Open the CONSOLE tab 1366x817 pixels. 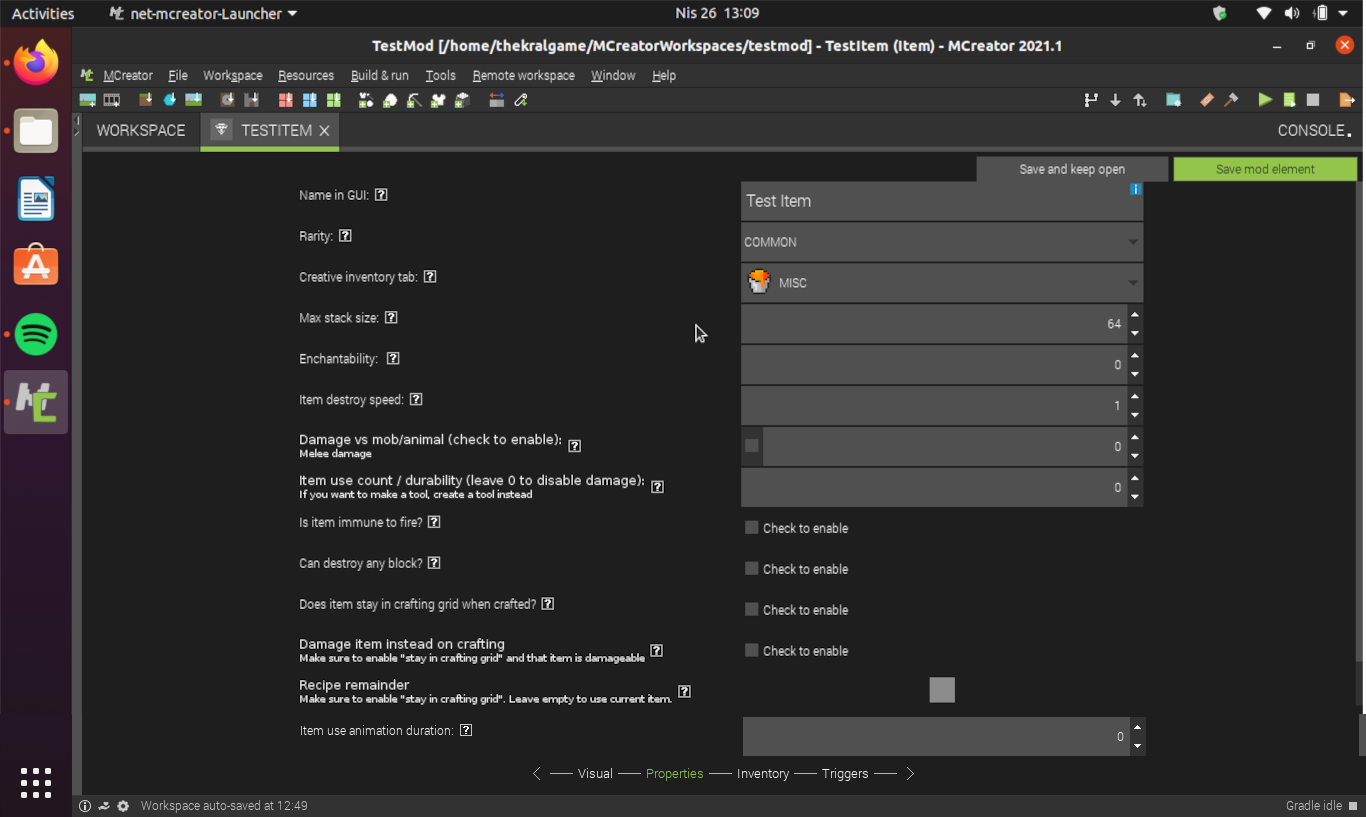click(1314, 131)
